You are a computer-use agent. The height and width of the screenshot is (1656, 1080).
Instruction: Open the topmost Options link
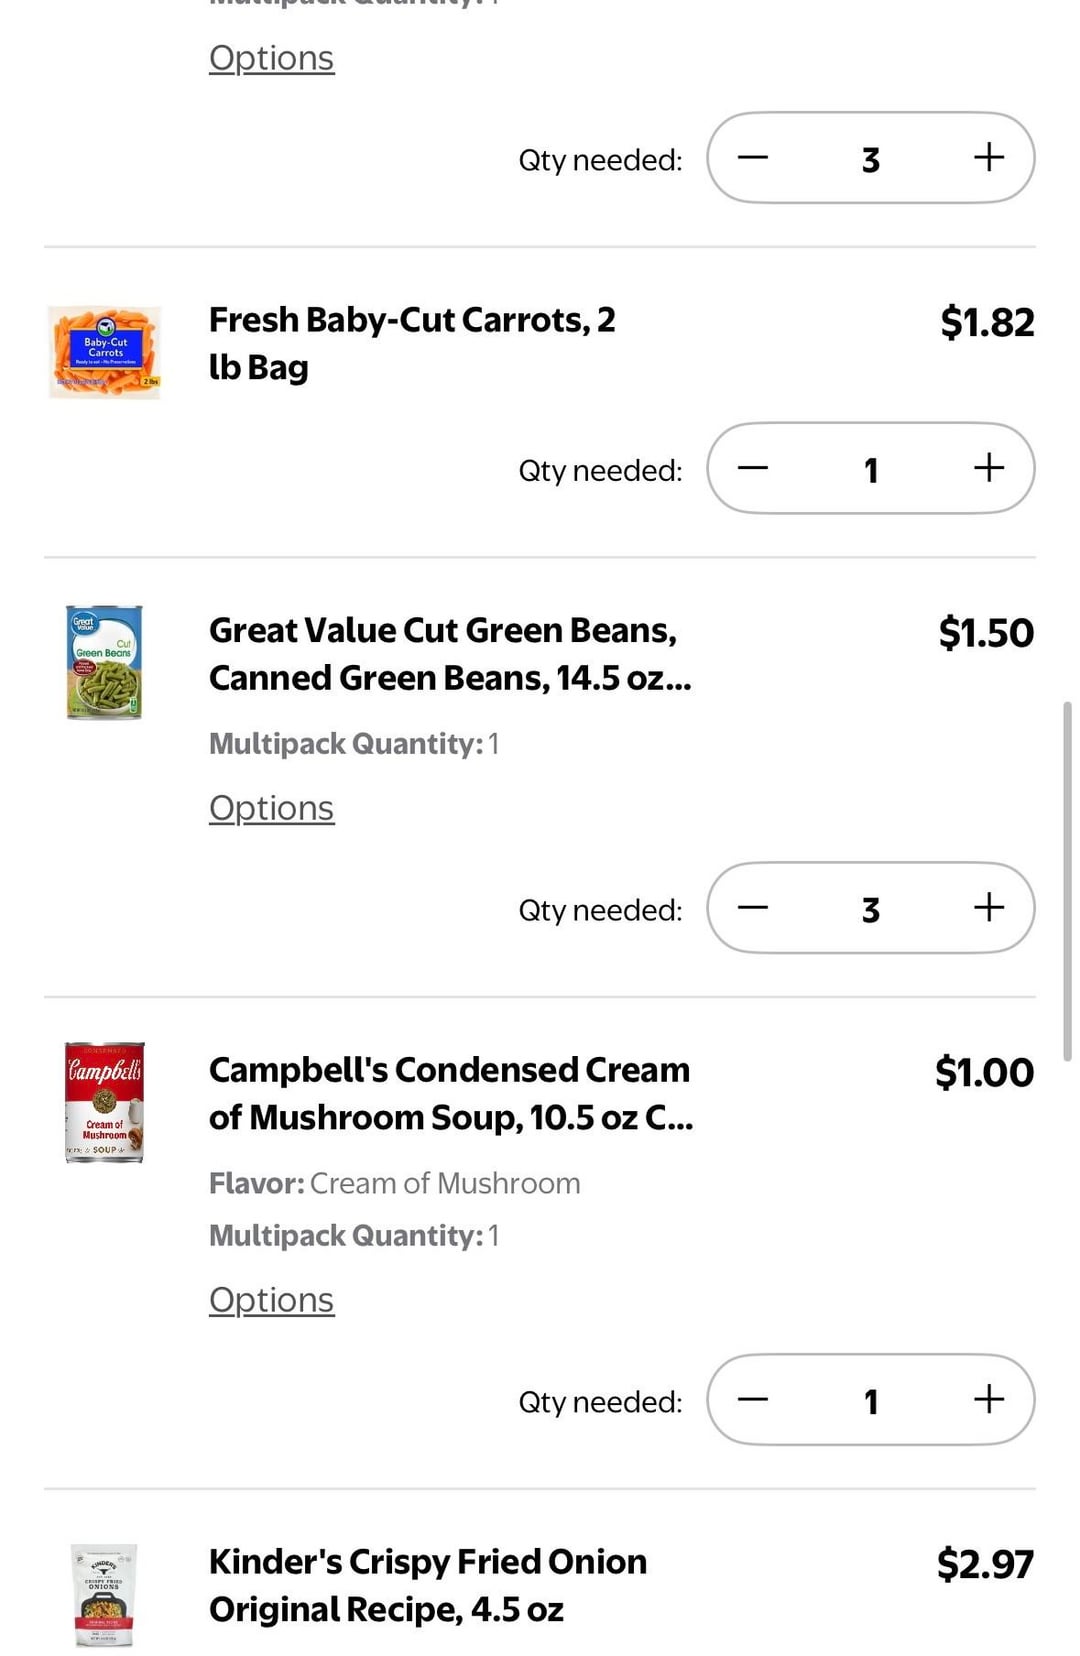(271, 58)
